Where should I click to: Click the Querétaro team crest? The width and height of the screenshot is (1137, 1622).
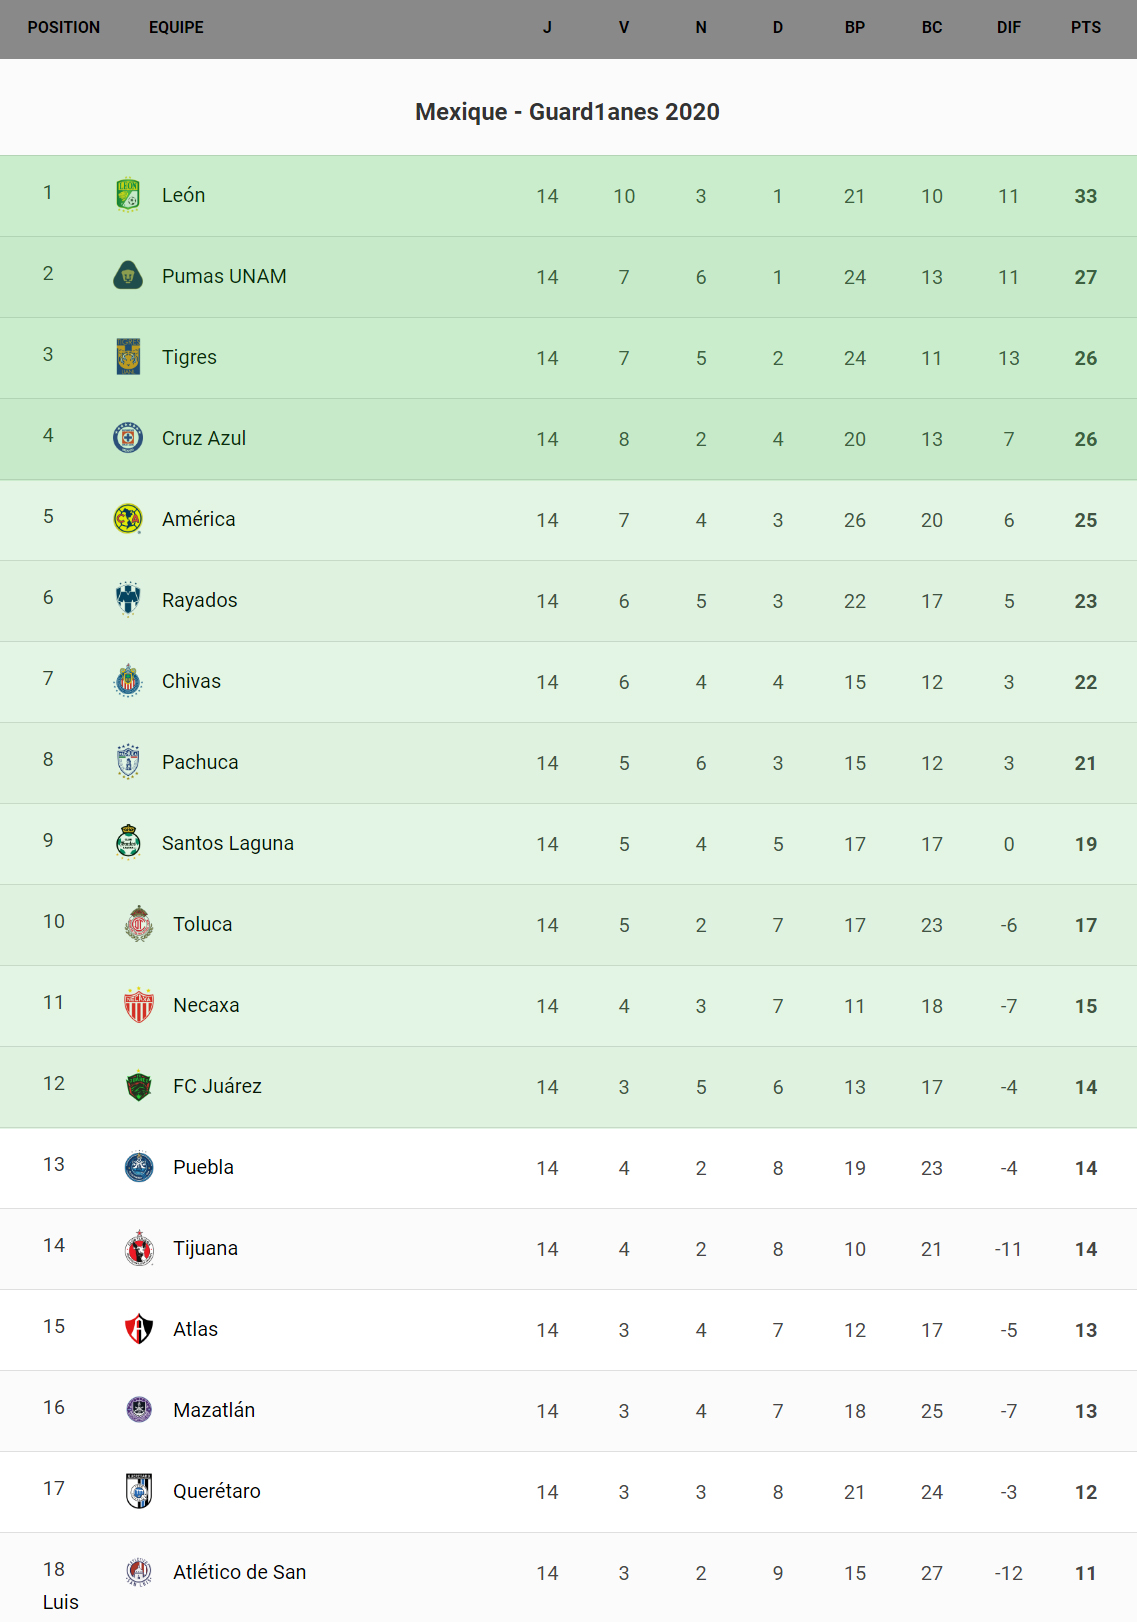pyautogui.click(x=139, y=1491)
